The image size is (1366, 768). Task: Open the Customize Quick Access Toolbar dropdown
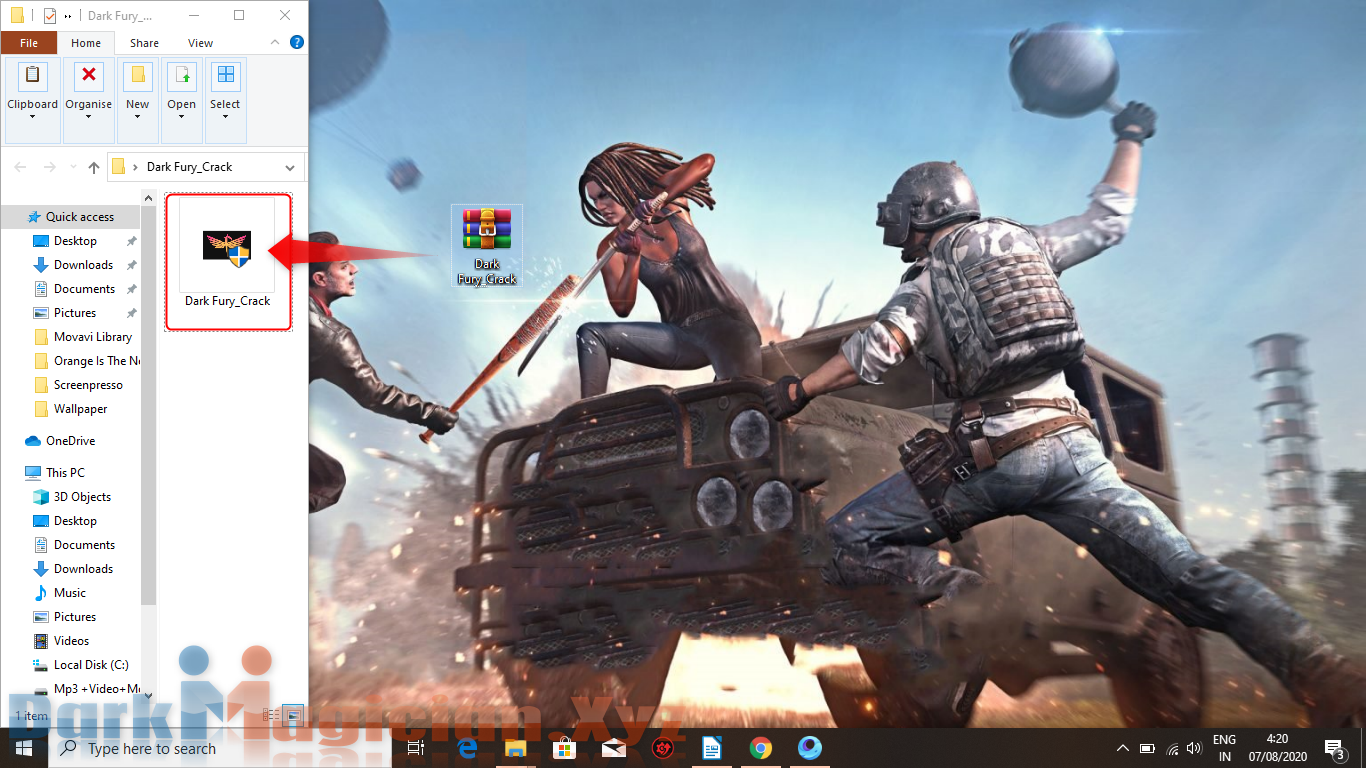click(x=68, y=16)
